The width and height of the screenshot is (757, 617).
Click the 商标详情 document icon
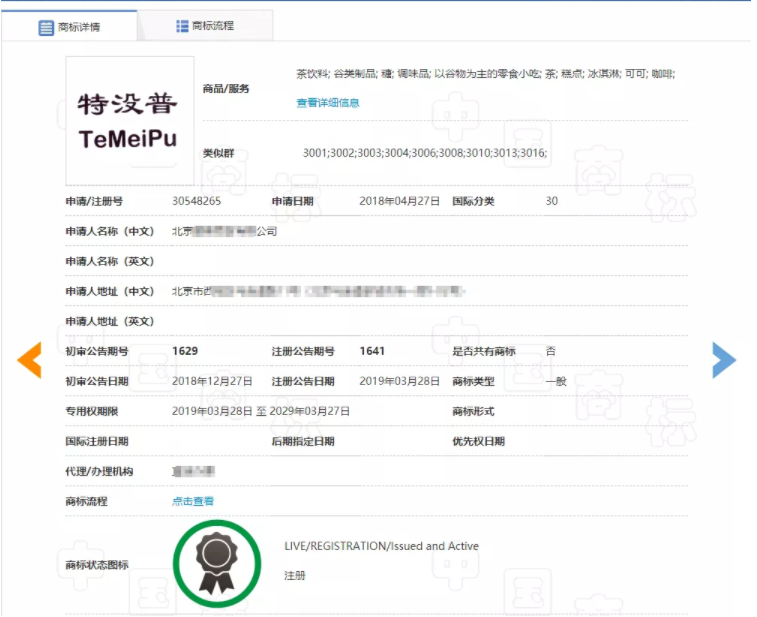click(x=46, y=28)
